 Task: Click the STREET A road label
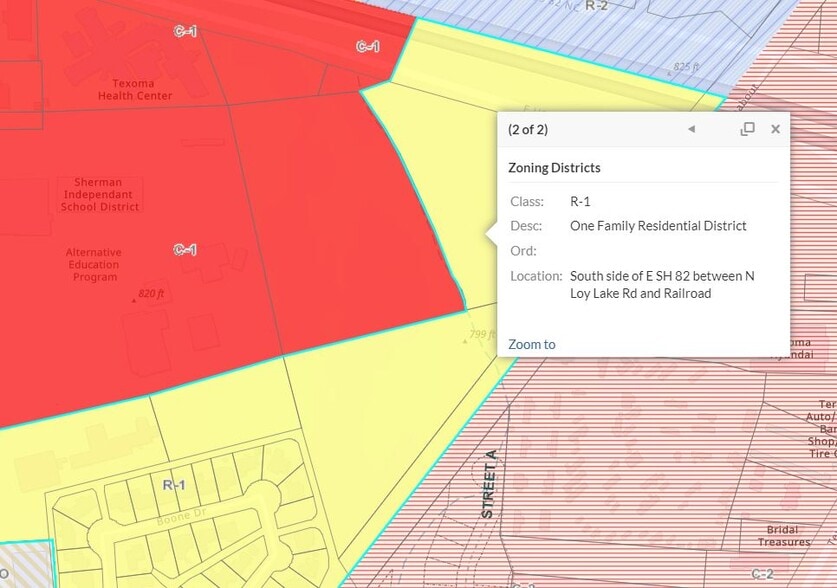coord(490,484)
